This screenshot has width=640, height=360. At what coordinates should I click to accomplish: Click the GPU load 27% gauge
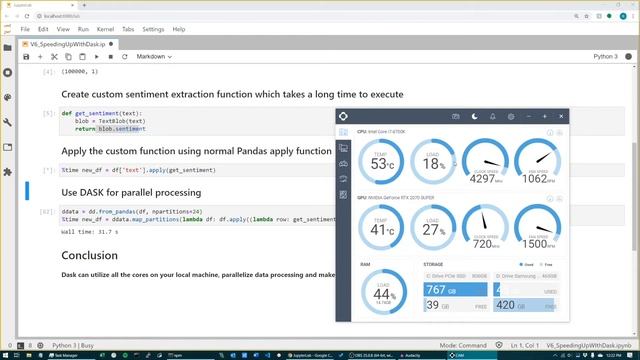coord(433,227)
